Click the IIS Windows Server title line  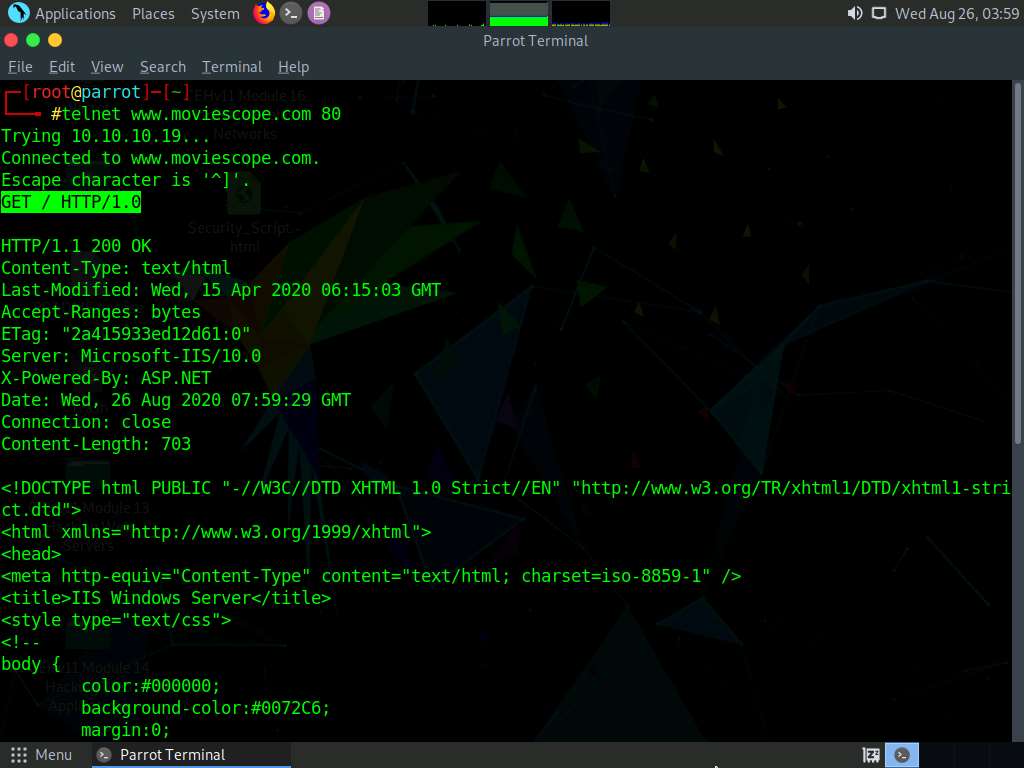tap(166, 598)
